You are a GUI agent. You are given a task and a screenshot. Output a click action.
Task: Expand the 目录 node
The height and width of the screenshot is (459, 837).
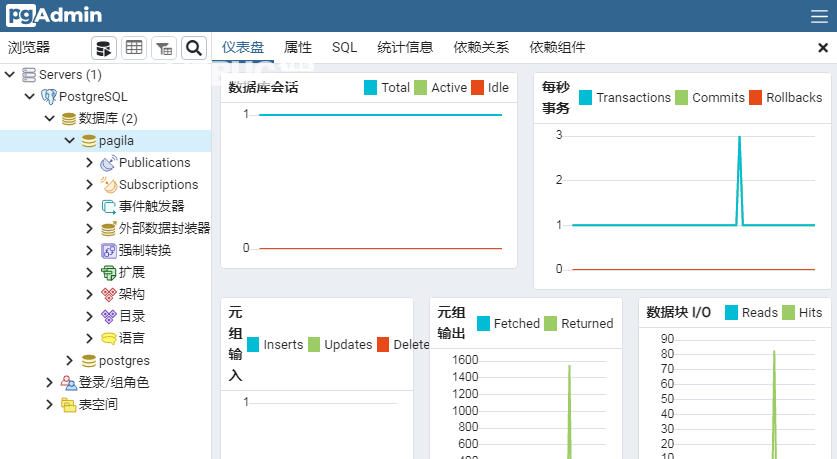[x=90, y=316]
